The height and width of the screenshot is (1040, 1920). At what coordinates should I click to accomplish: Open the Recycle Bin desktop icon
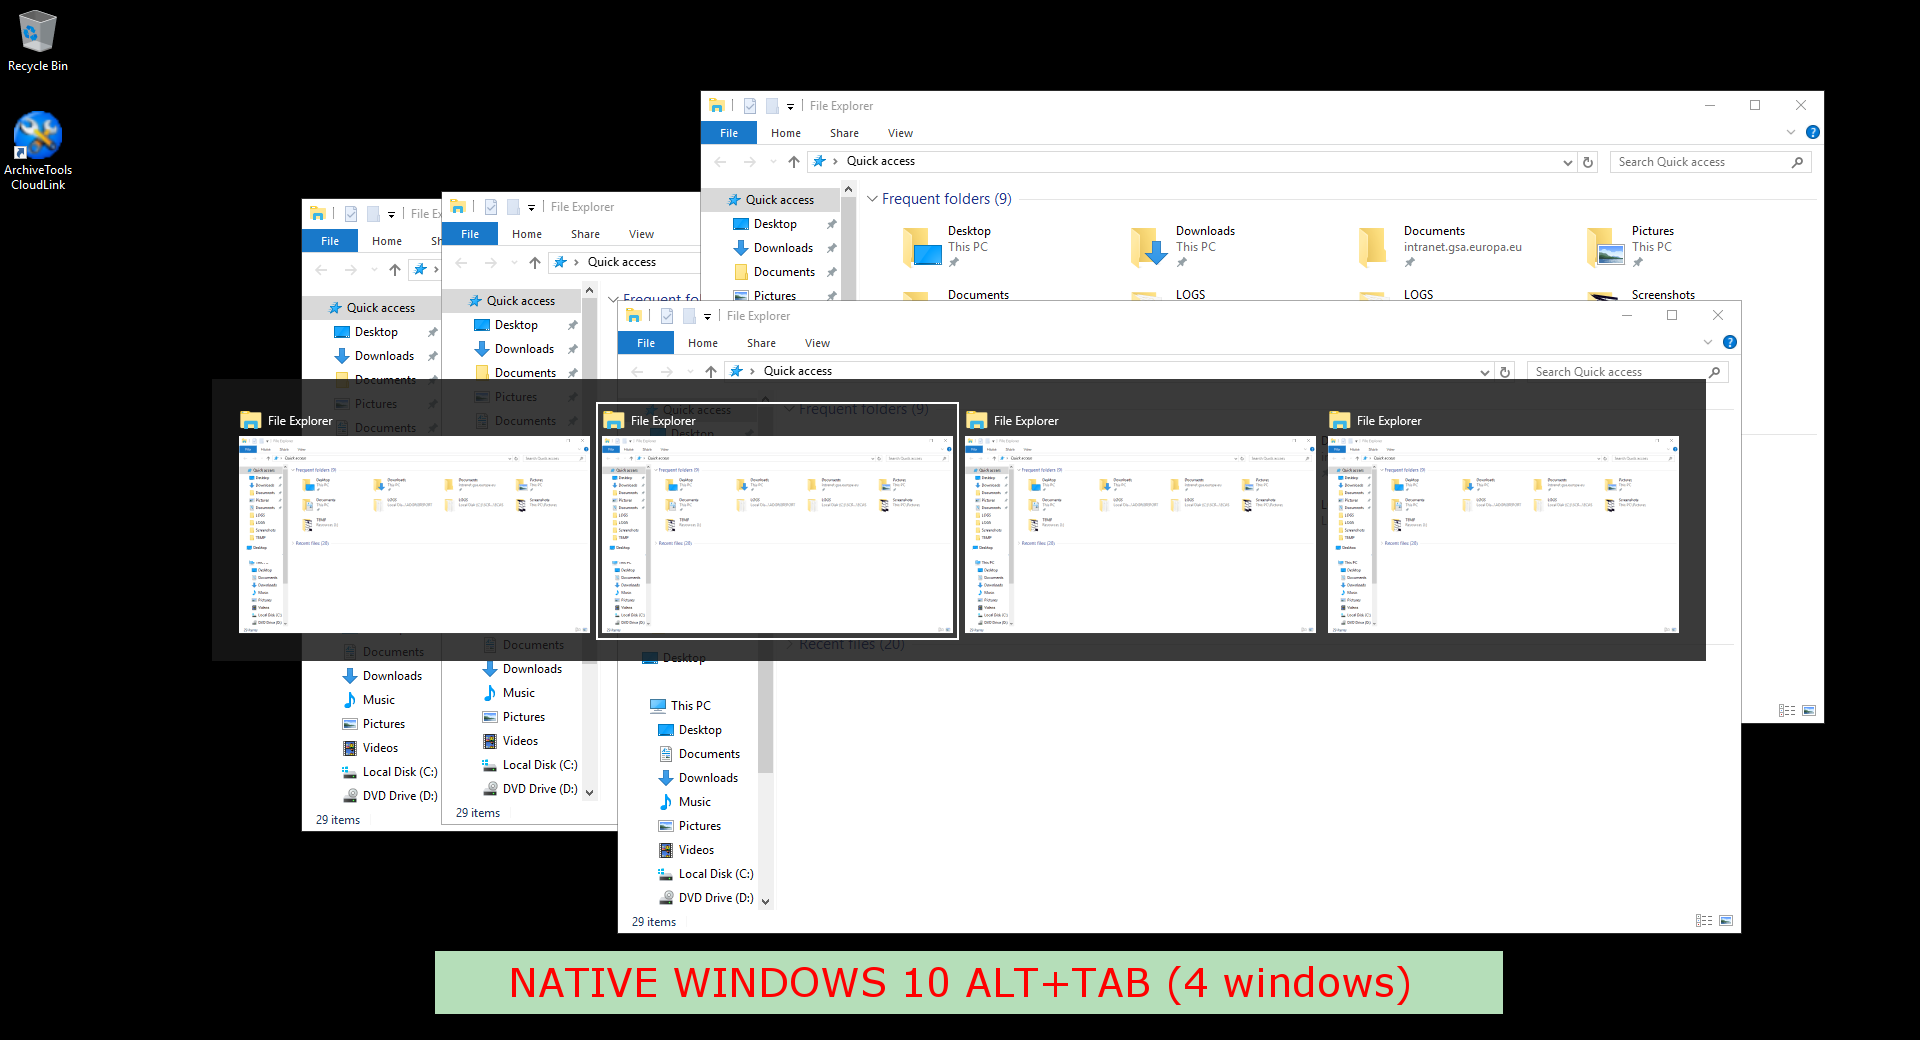tap(37, 33)
